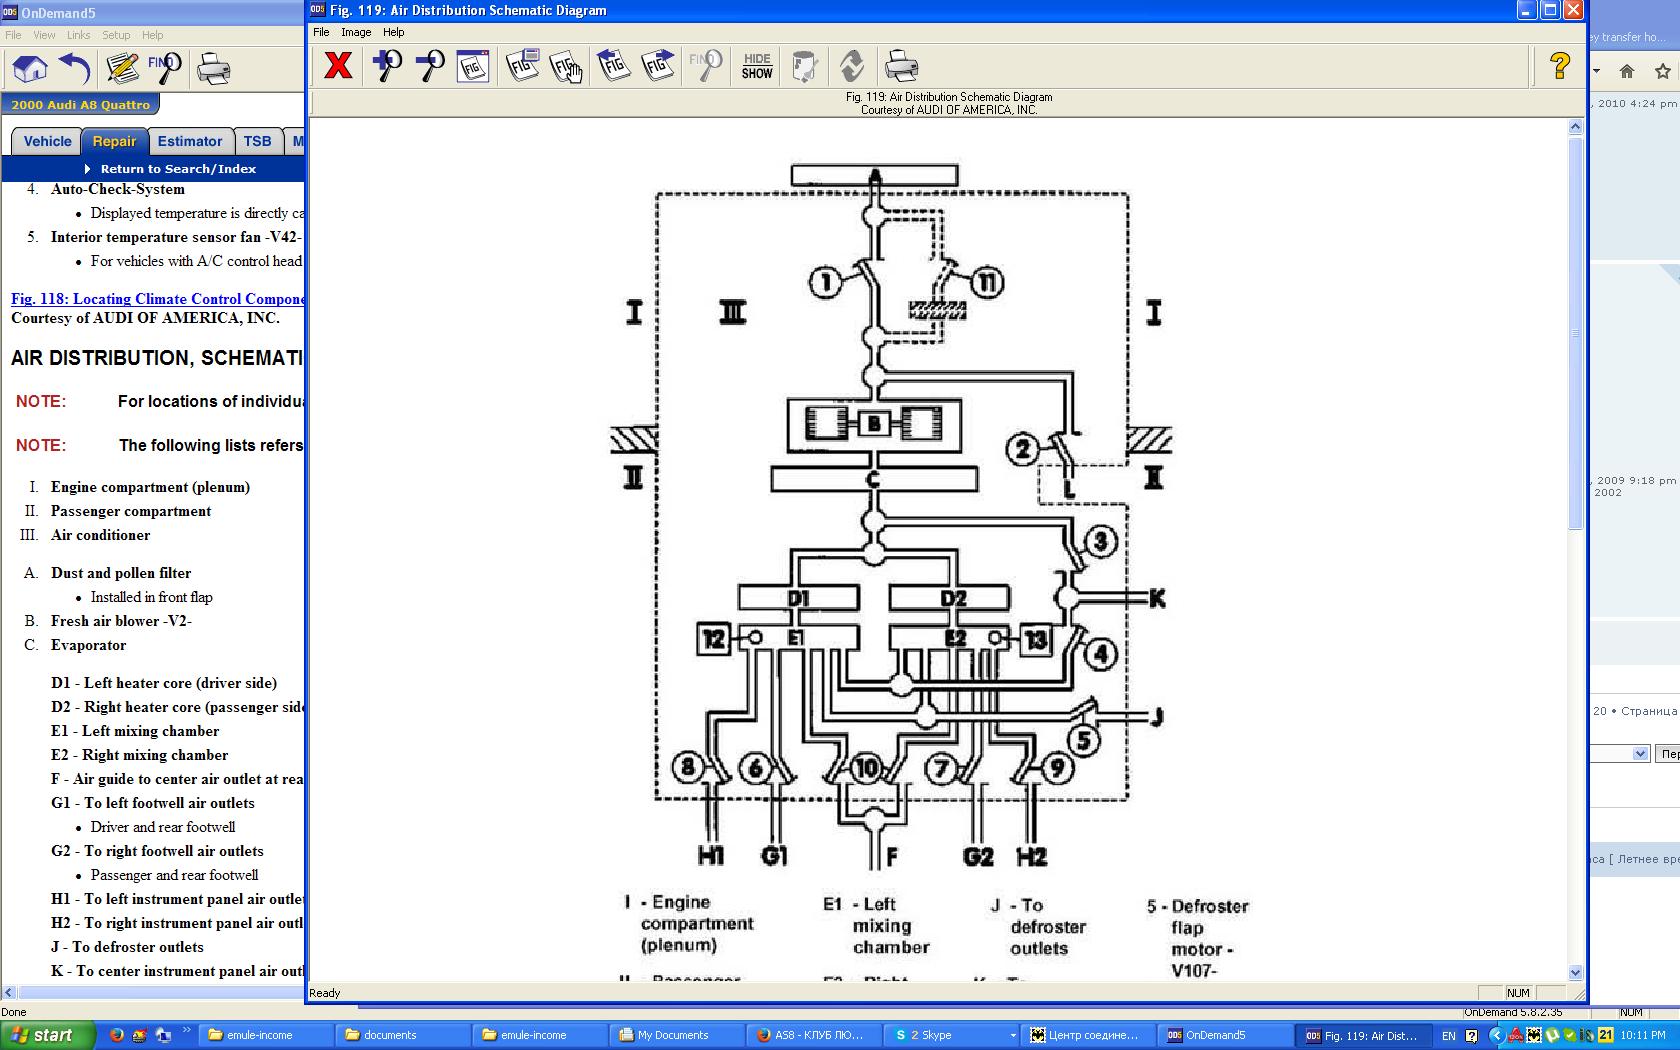Select the Vehicle tab
Image resolution: width=1680 pixels, height=1050 pixels.
(47, 141)
